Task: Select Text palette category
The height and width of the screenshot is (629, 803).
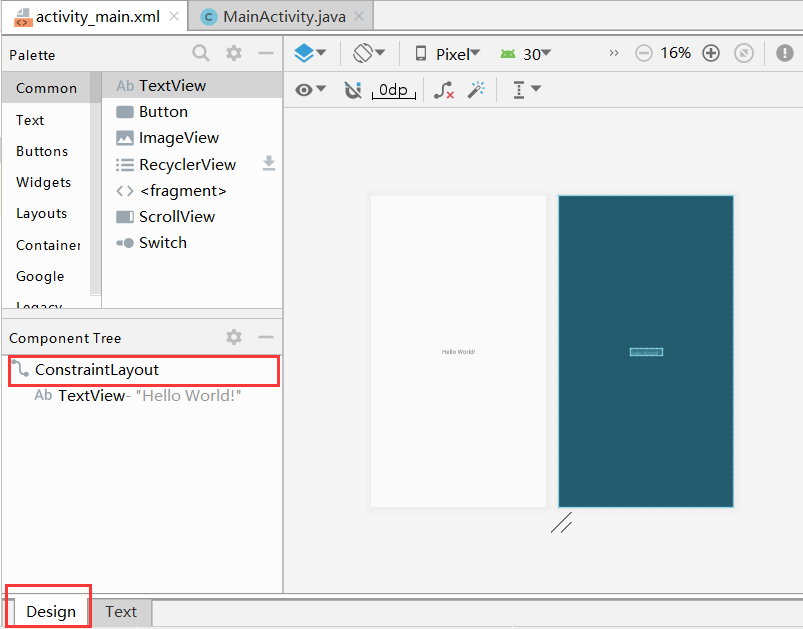Action: pyautogui.click(x=30, y=120)
